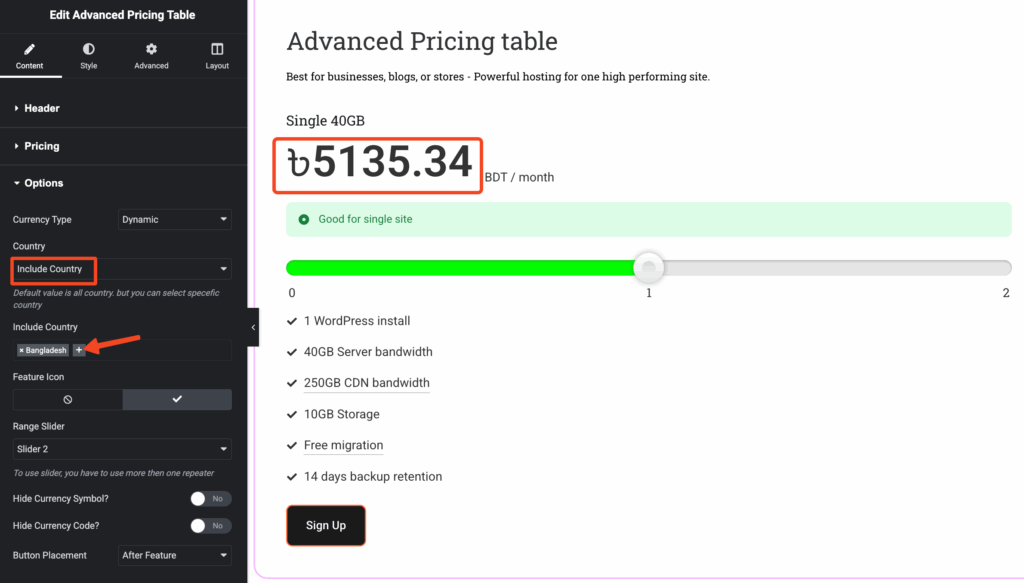Click the Layout panel icon
Image resolution: width=1024 pixels, height=583 pixels.
pyautogui.click(x=217, y=48)
